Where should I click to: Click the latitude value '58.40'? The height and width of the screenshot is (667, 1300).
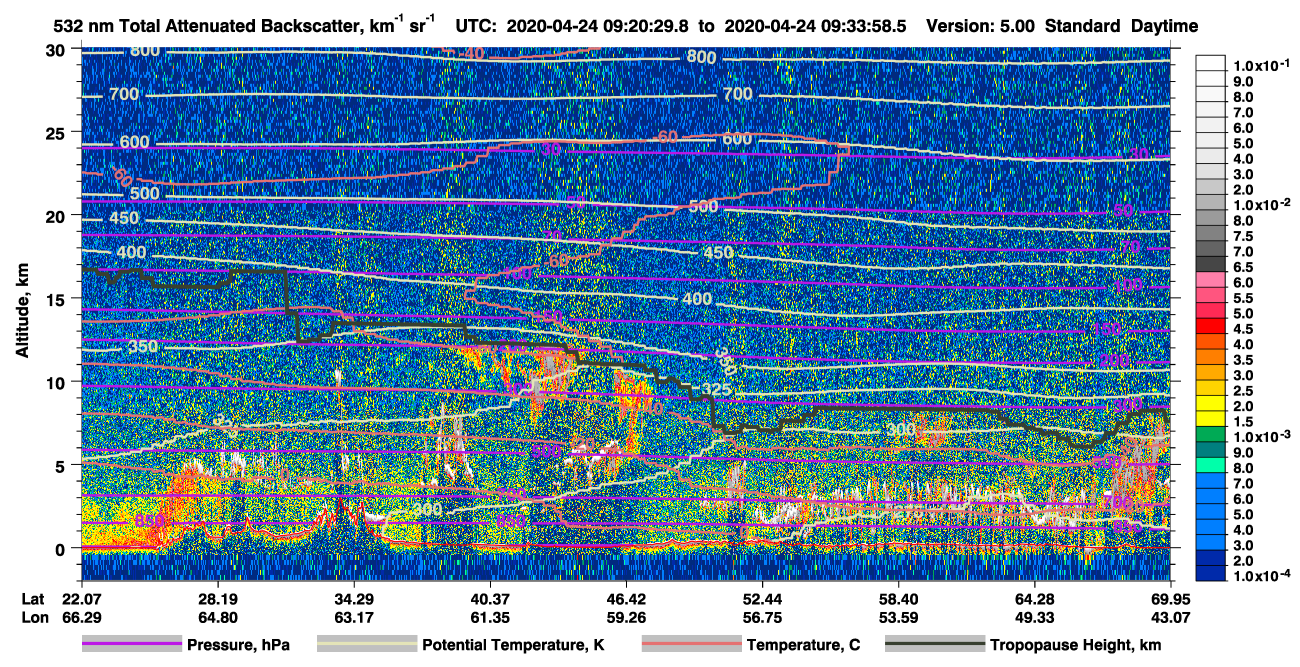(898, 599)
